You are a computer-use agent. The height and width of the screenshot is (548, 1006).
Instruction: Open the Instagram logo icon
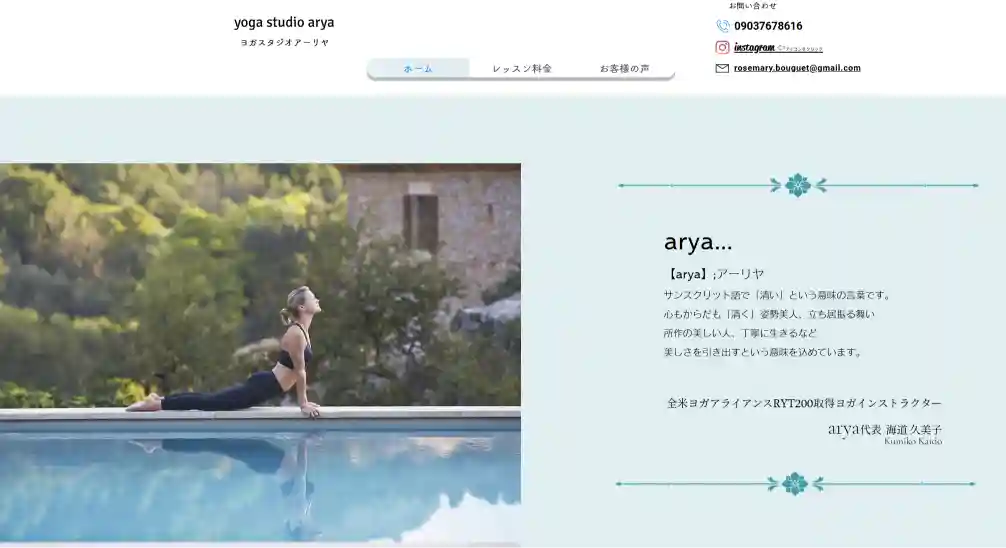coord(722,47)
